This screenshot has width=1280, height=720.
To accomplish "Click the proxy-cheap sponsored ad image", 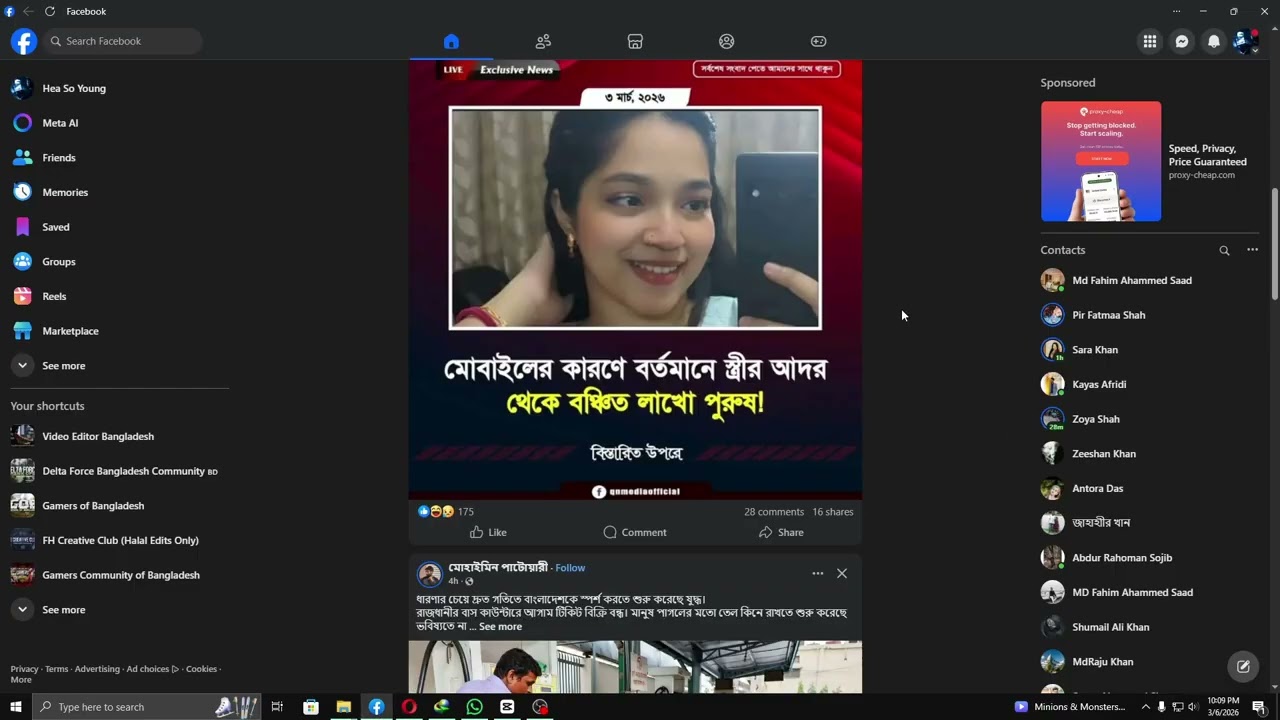I will click(1101, 161).
